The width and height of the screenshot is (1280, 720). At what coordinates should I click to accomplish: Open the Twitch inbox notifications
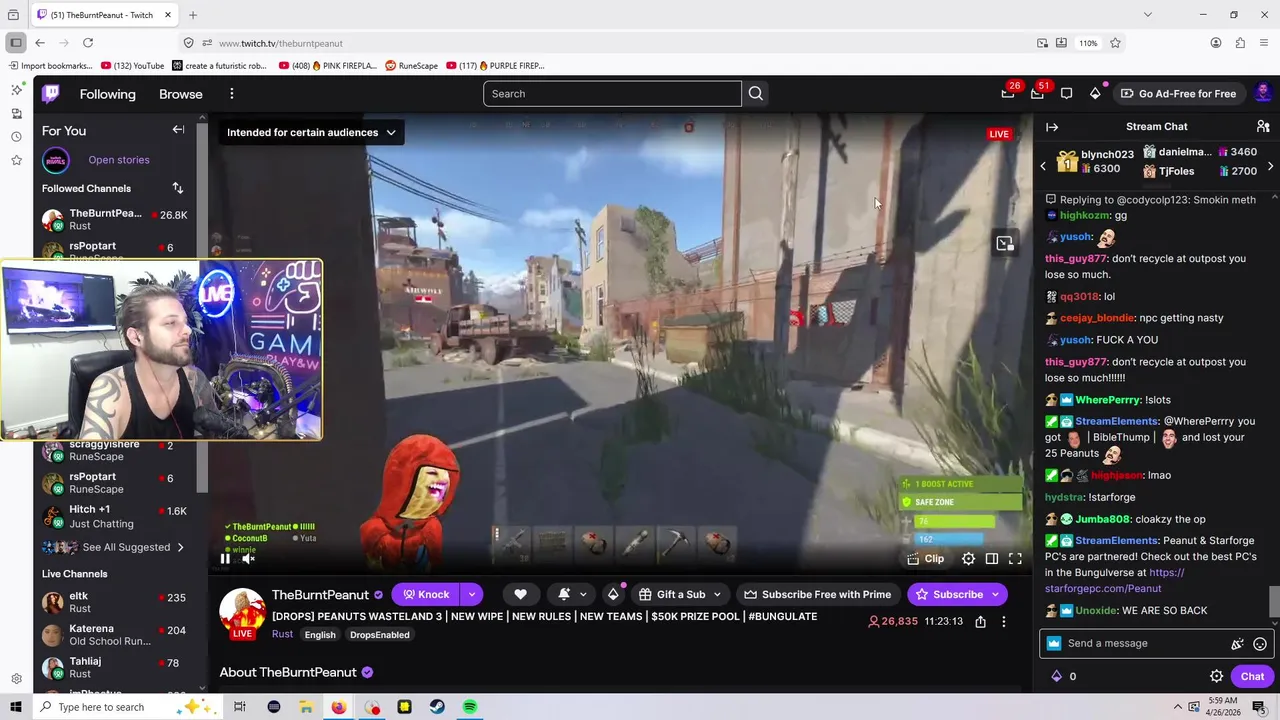point(1037,94)
